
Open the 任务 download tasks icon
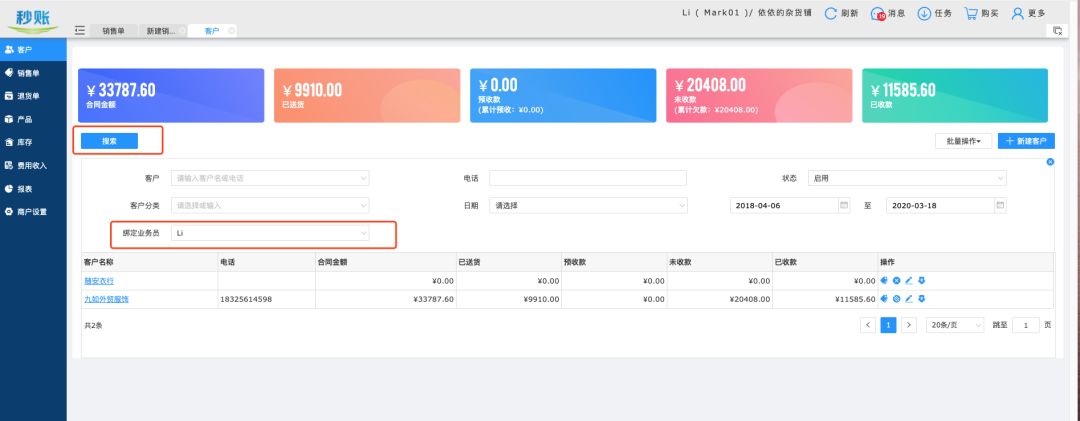point(924,13)
